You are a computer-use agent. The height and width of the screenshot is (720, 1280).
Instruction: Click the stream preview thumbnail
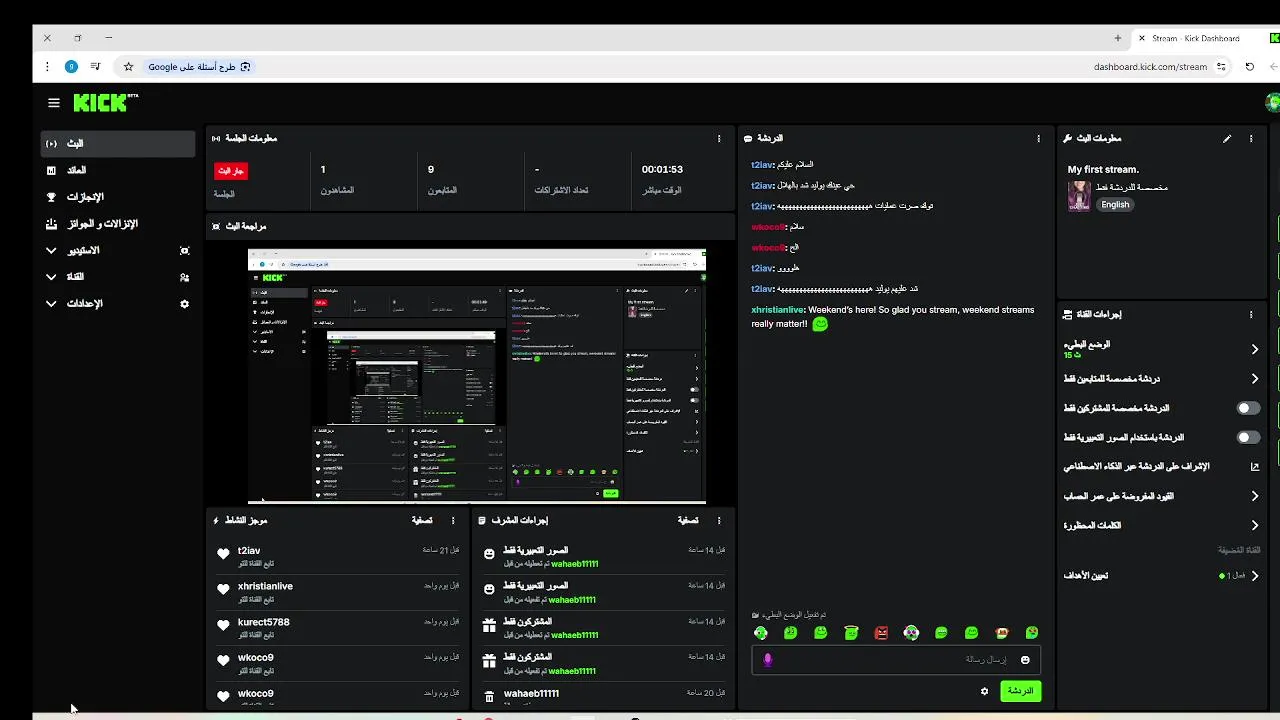tap(477, 376)
